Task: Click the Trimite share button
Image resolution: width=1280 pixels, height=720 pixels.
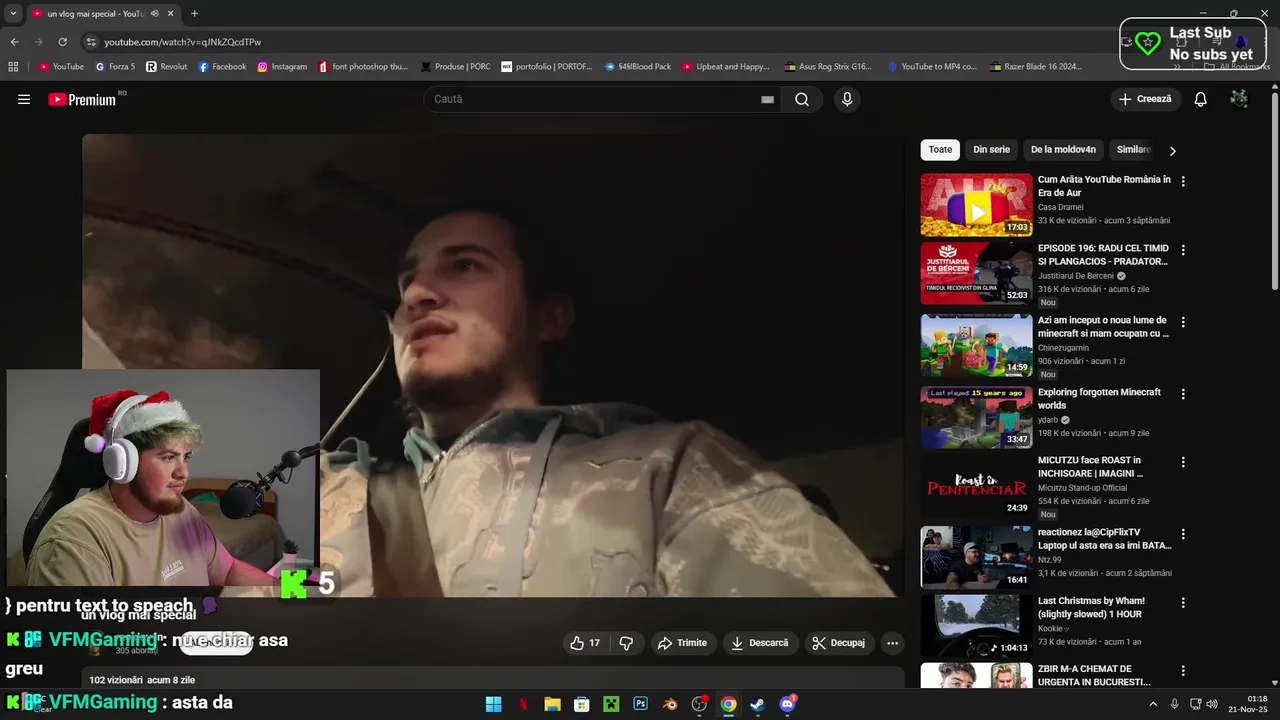Action: tap(682, 643)
